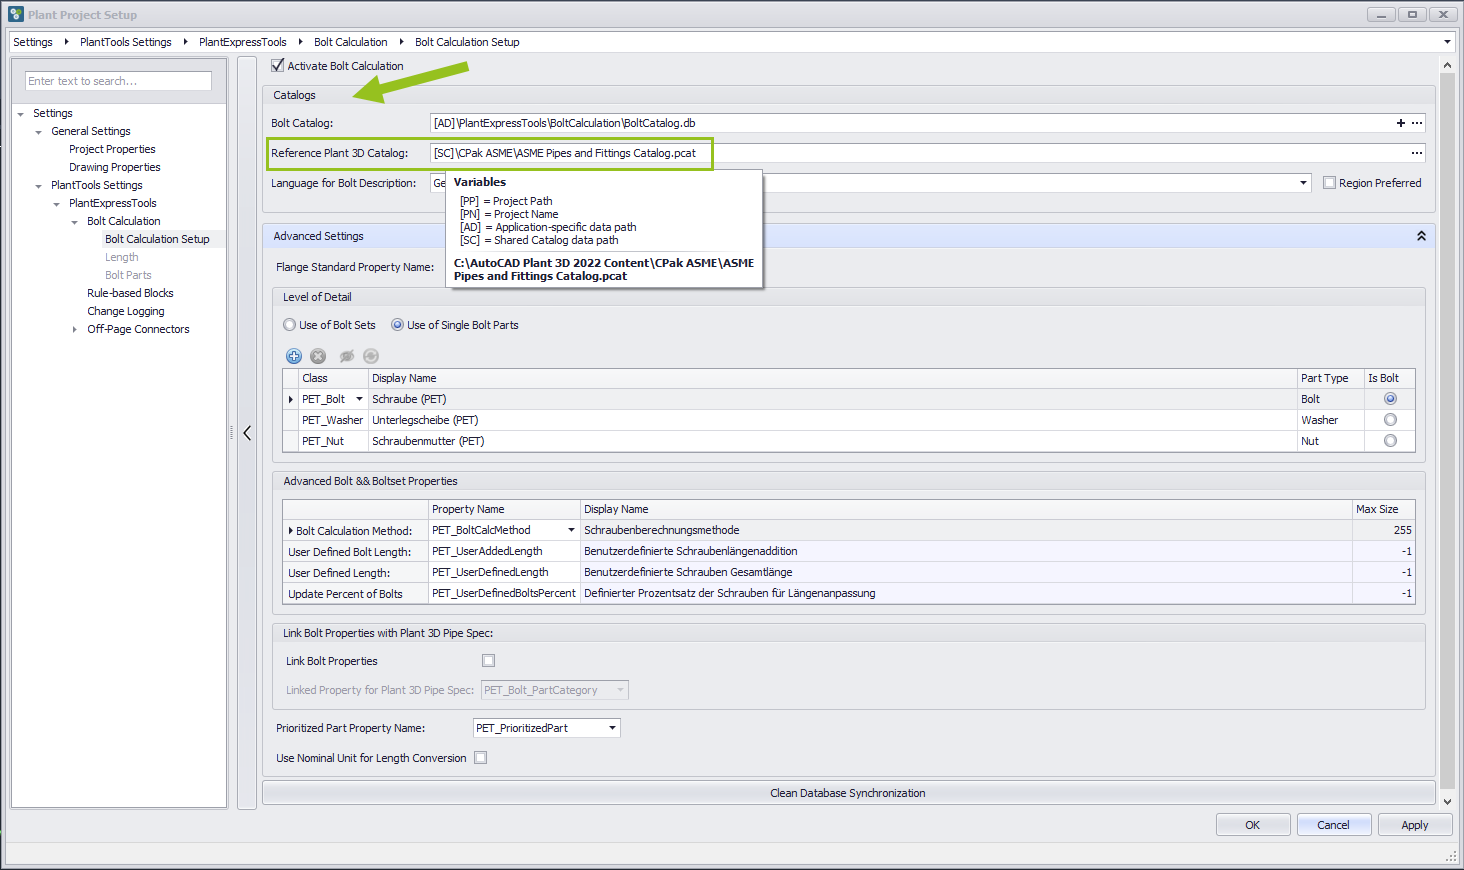Enable the Region Preferred checkbox

(1329, 183)
